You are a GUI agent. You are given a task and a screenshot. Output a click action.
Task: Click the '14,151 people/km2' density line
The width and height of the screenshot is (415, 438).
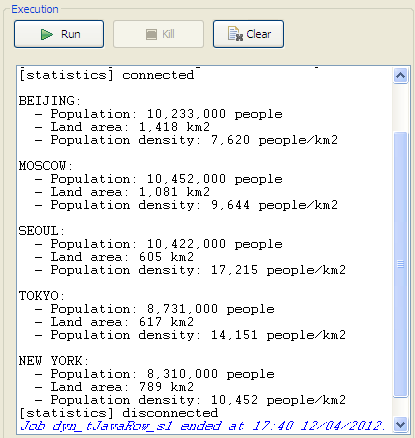[190, 335]
